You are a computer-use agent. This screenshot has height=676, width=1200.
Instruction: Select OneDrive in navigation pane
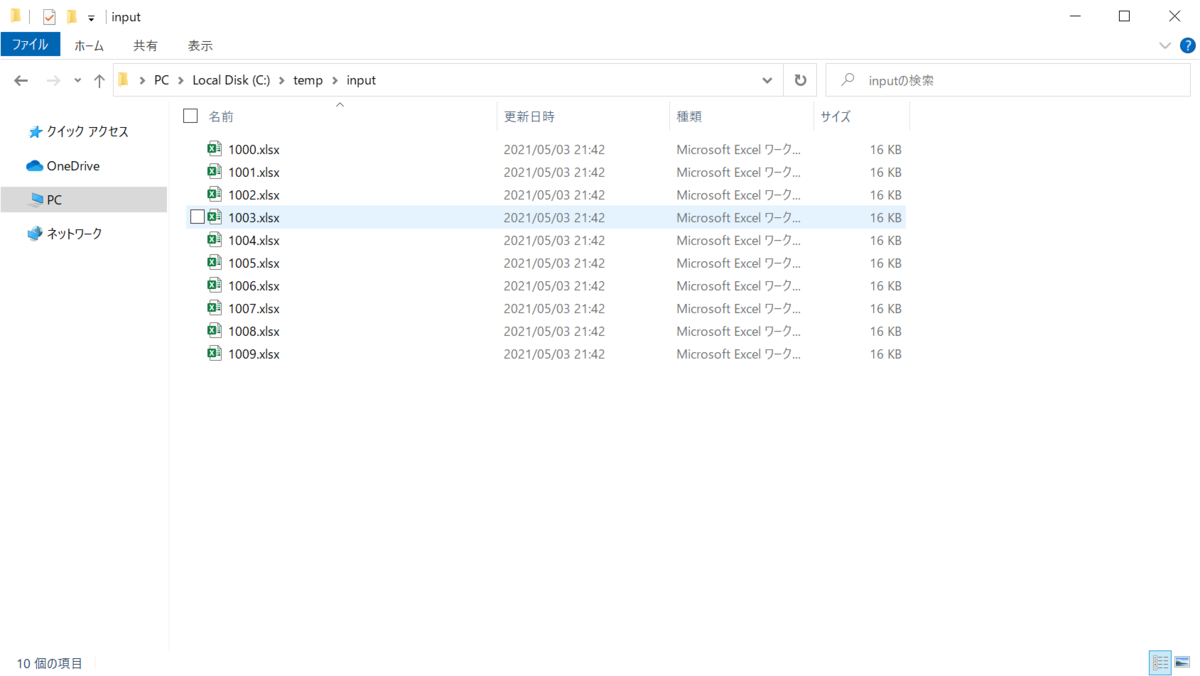click(x=63, y=166)
